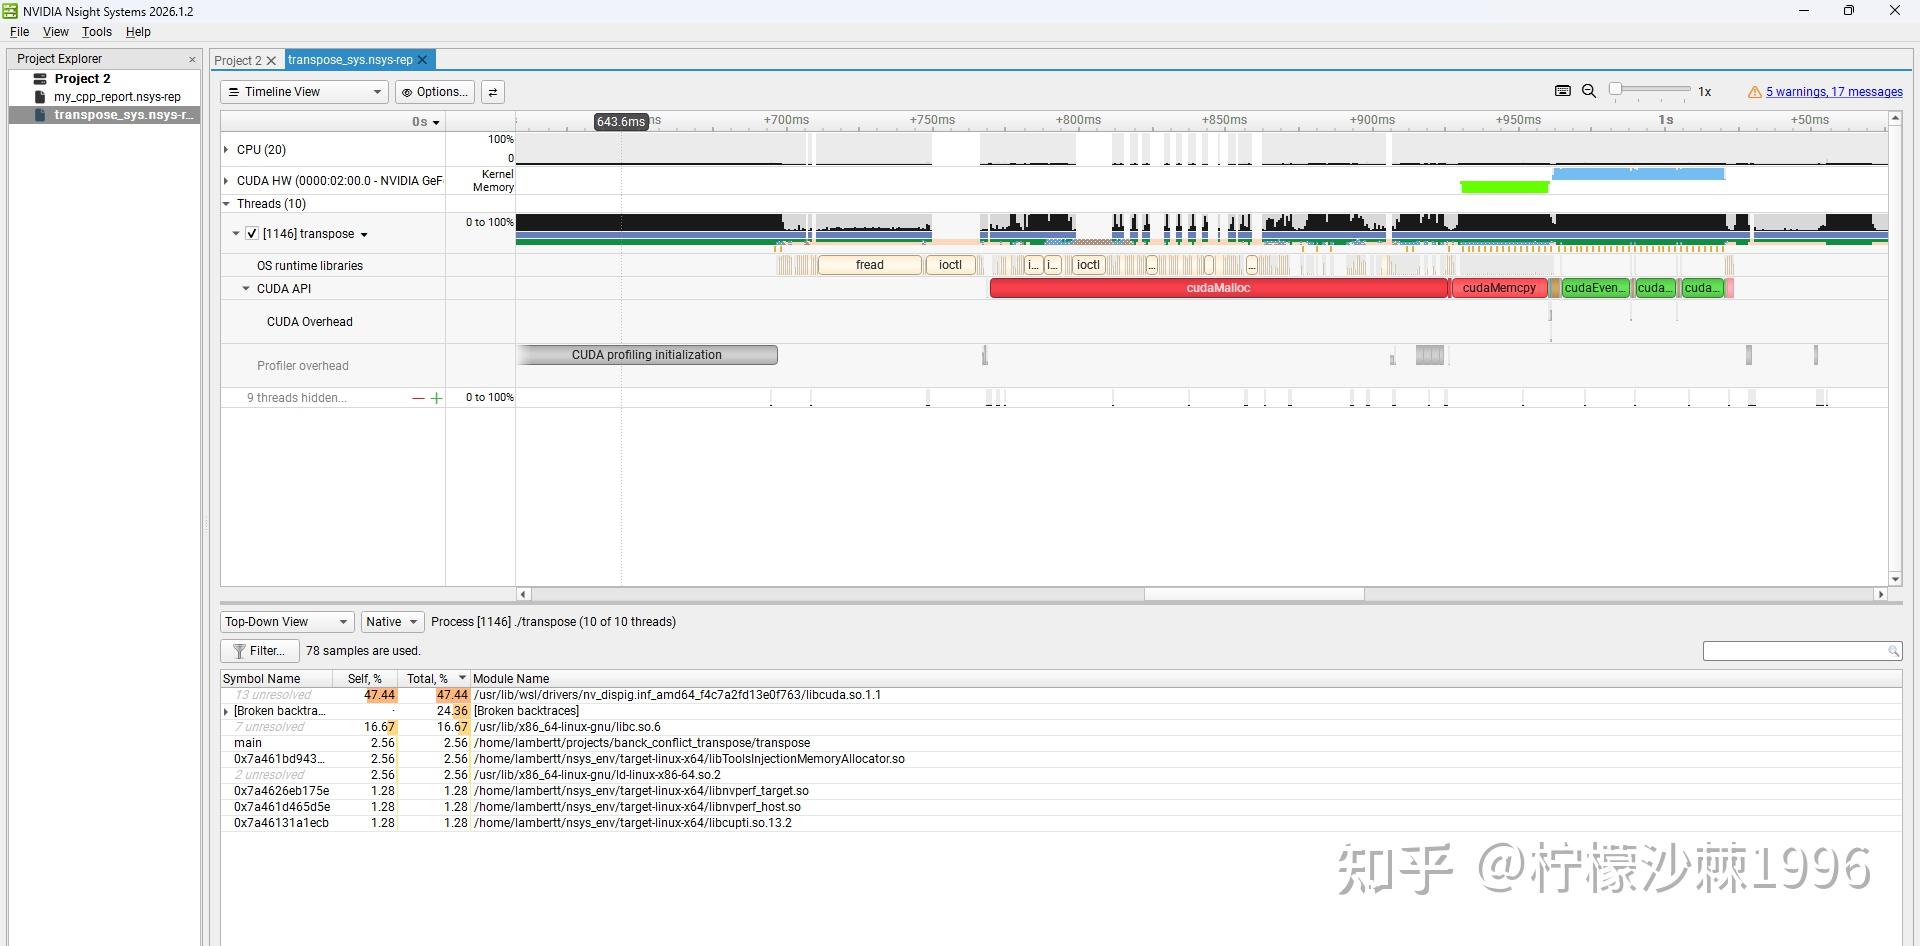1920x946 pixels.
Task: Open the keyboard shortcuts icon
Action: coord(1563,91)
